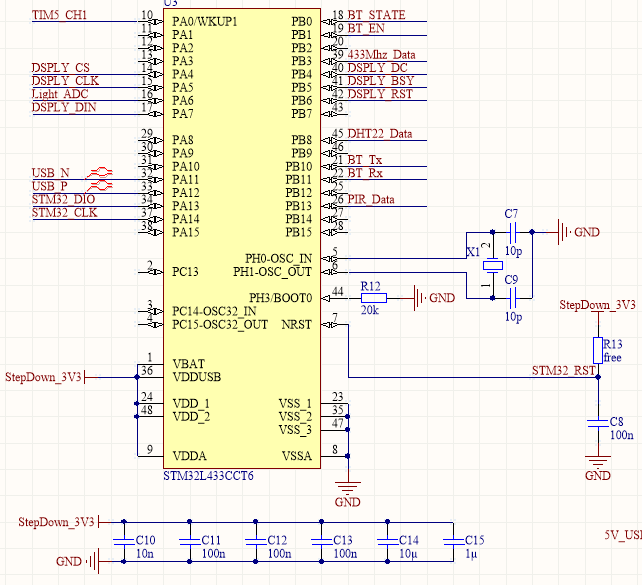This screenshot has height=585, width=642.
Task: Click the STM32L433CCT6 part name text
Action: [208, 476]
